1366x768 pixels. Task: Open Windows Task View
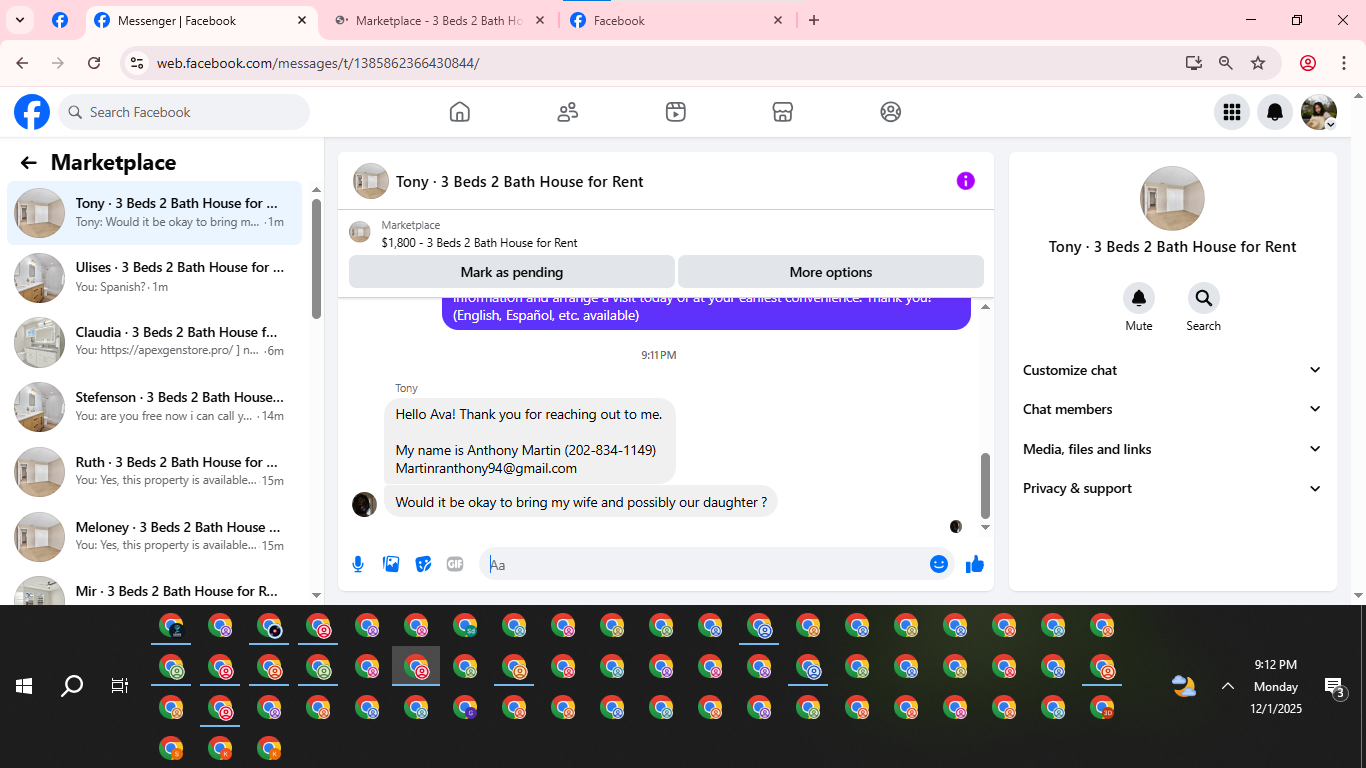point(120,686)
